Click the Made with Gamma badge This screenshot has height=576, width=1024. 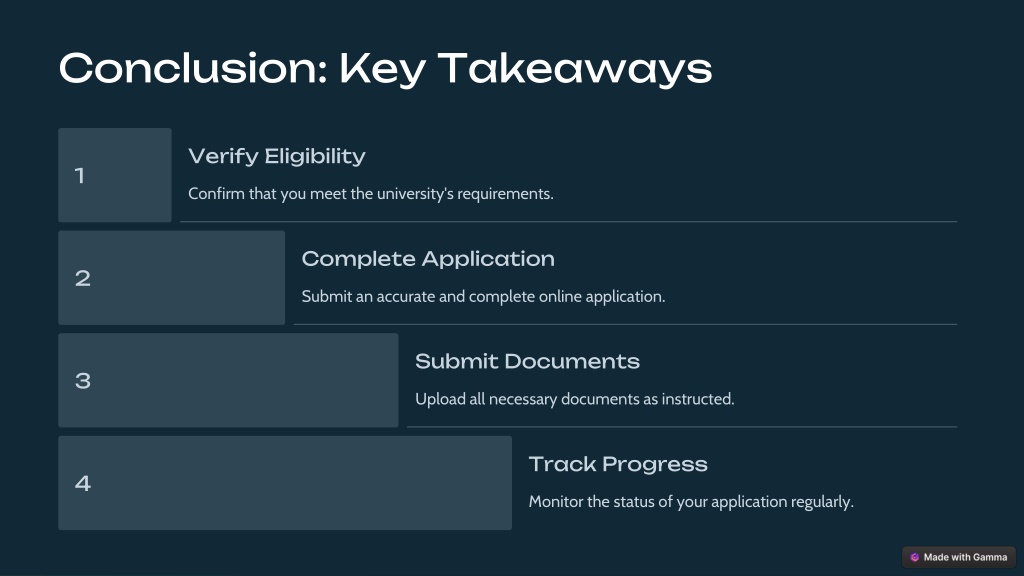959,557
